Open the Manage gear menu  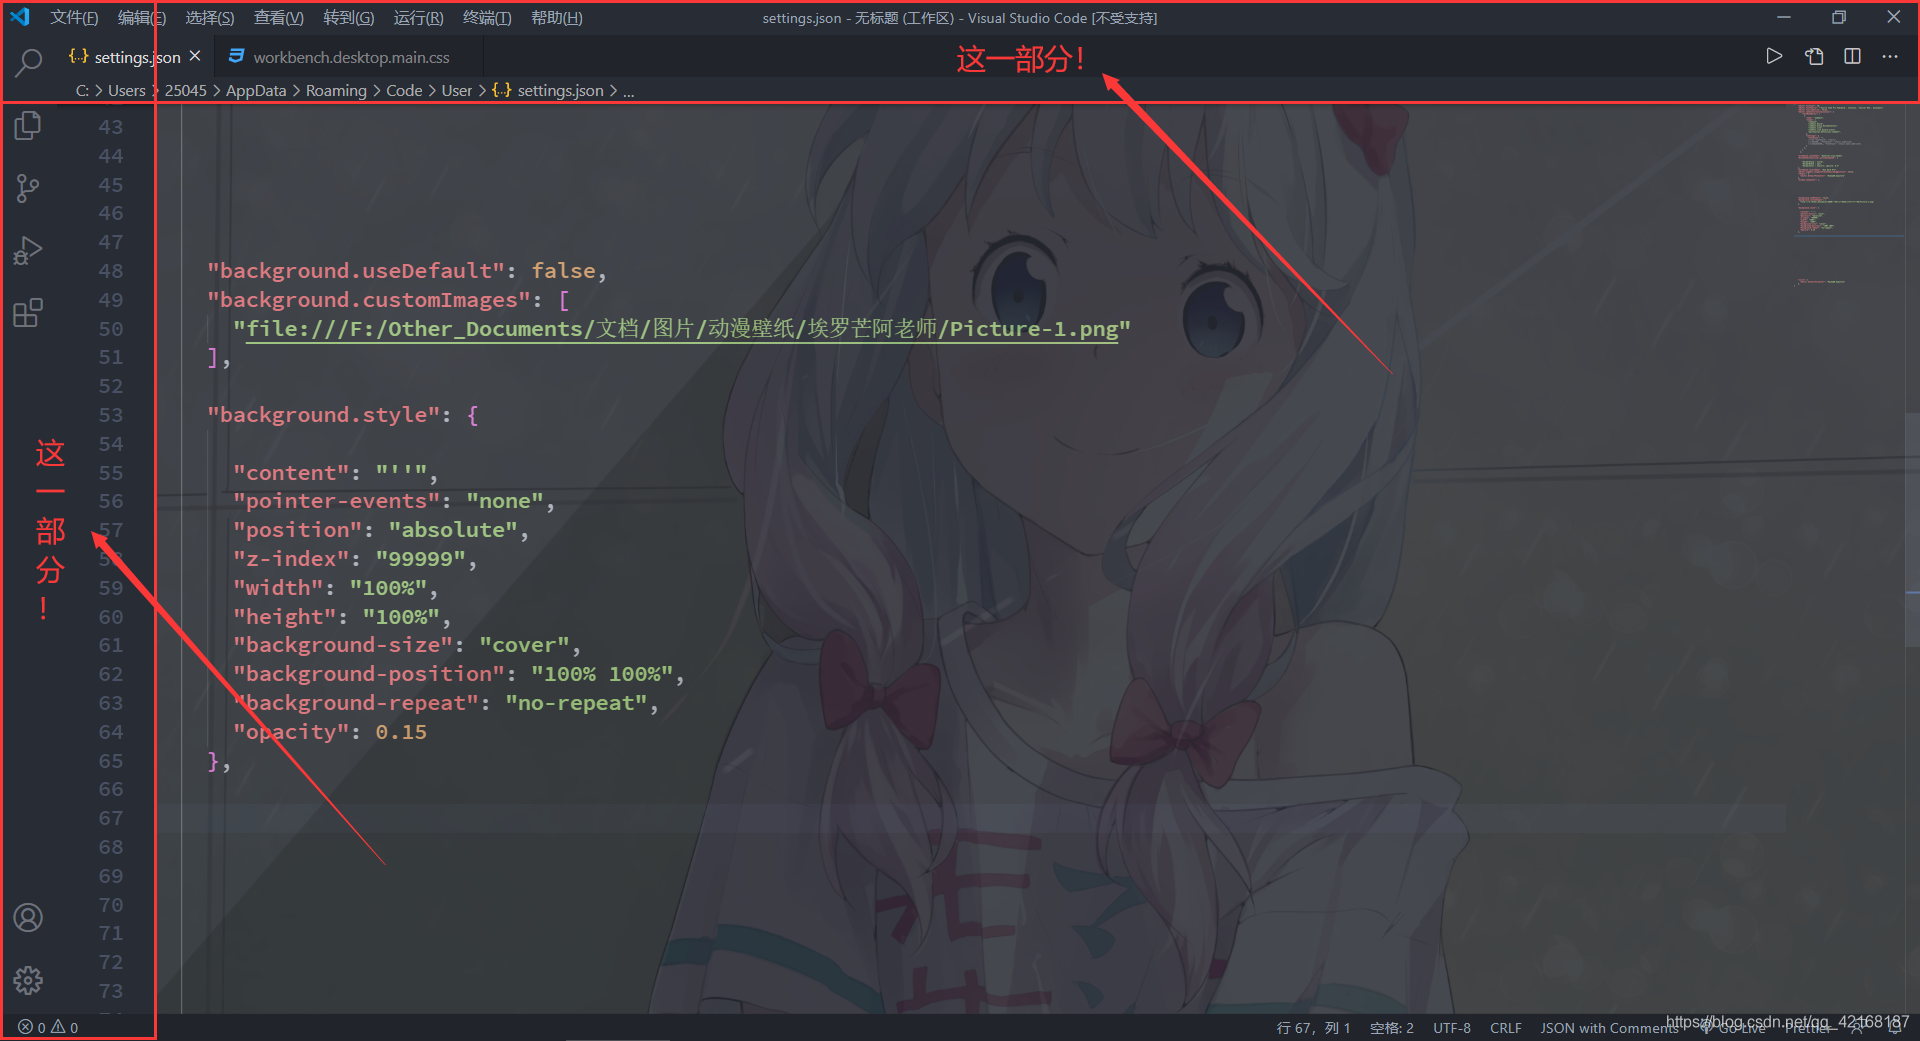click(28, 980)
